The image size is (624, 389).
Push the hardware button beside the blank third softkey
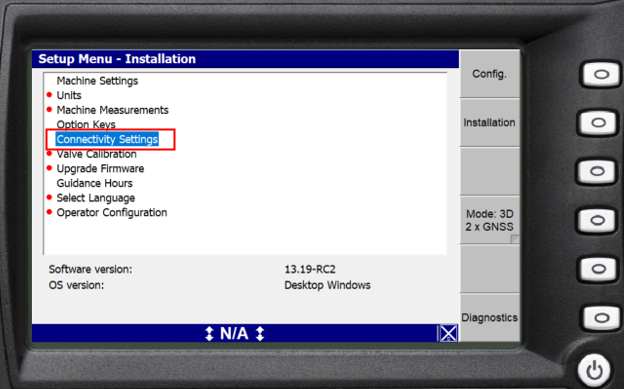597,171
